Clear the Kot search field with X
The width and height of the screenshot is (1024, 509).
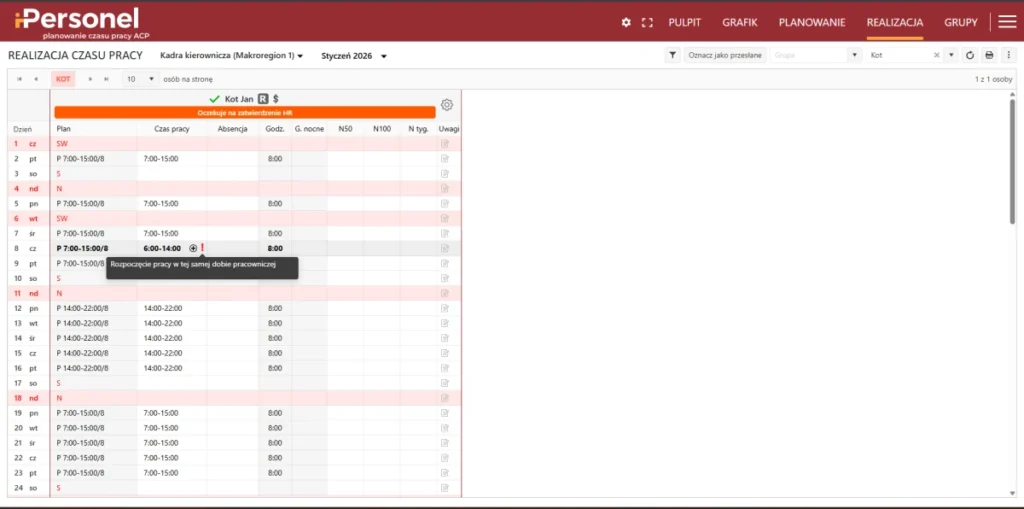coord(937,55)
